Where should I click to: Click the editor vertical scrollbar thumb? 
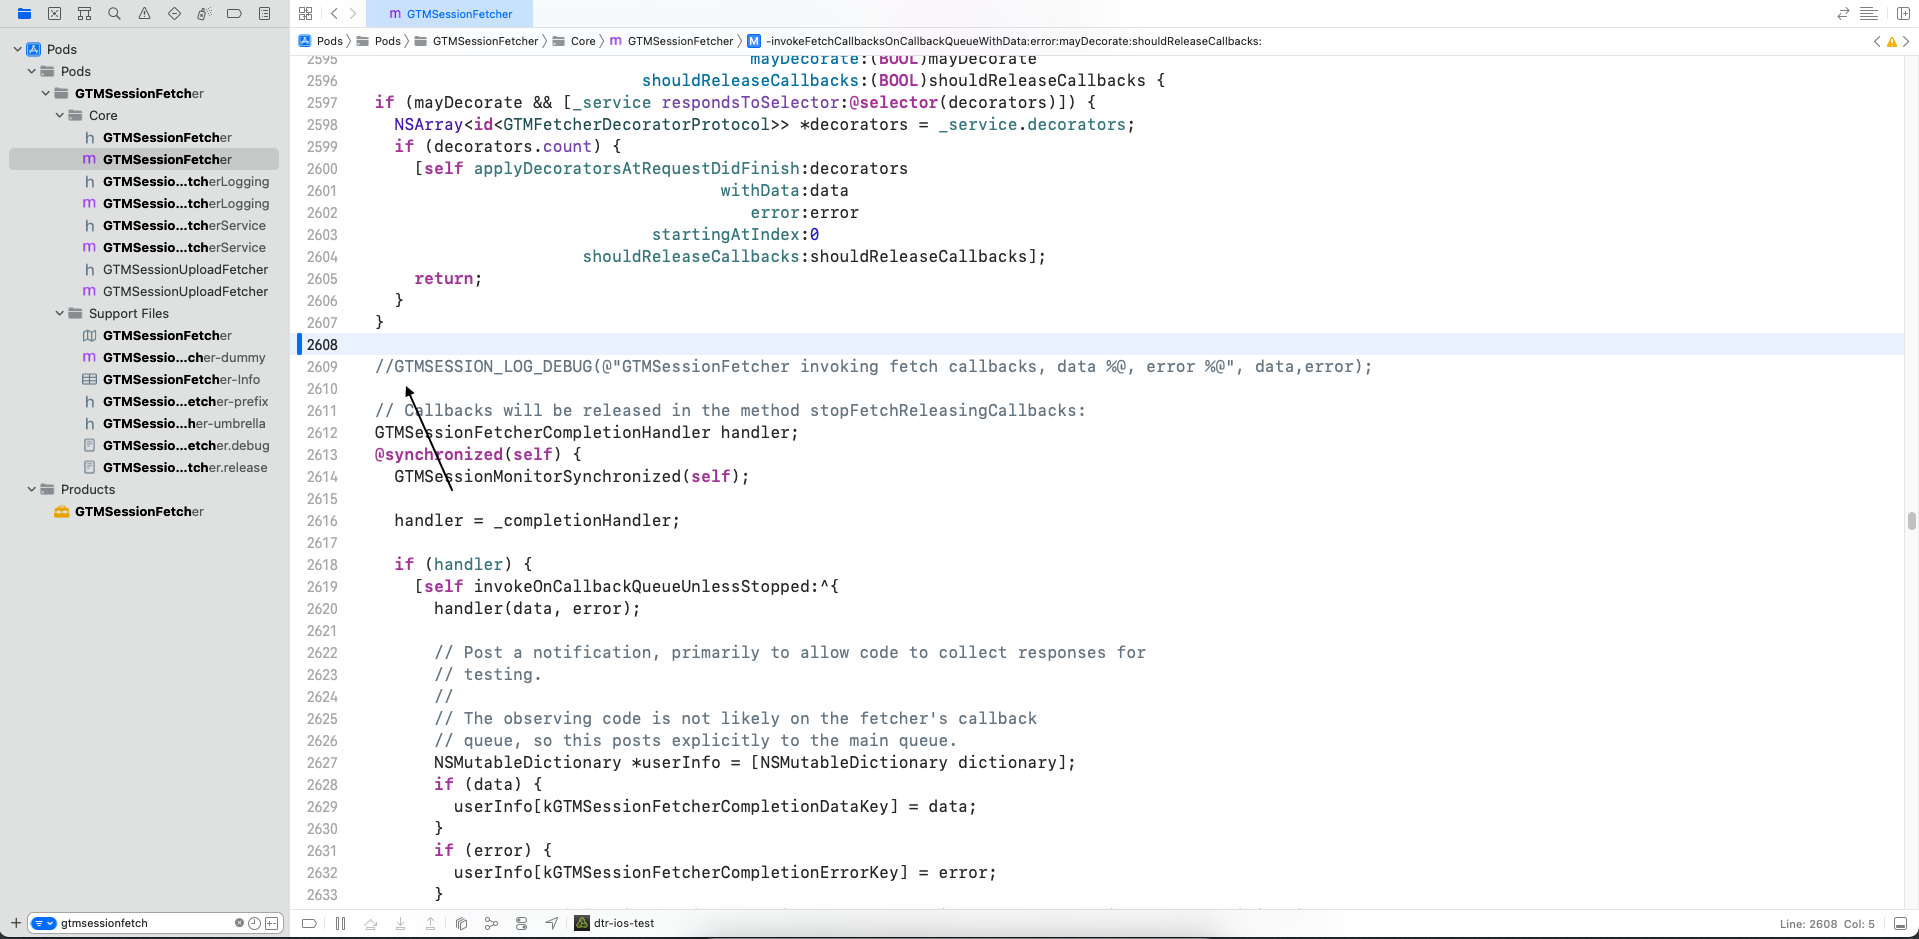[1911, 521]
